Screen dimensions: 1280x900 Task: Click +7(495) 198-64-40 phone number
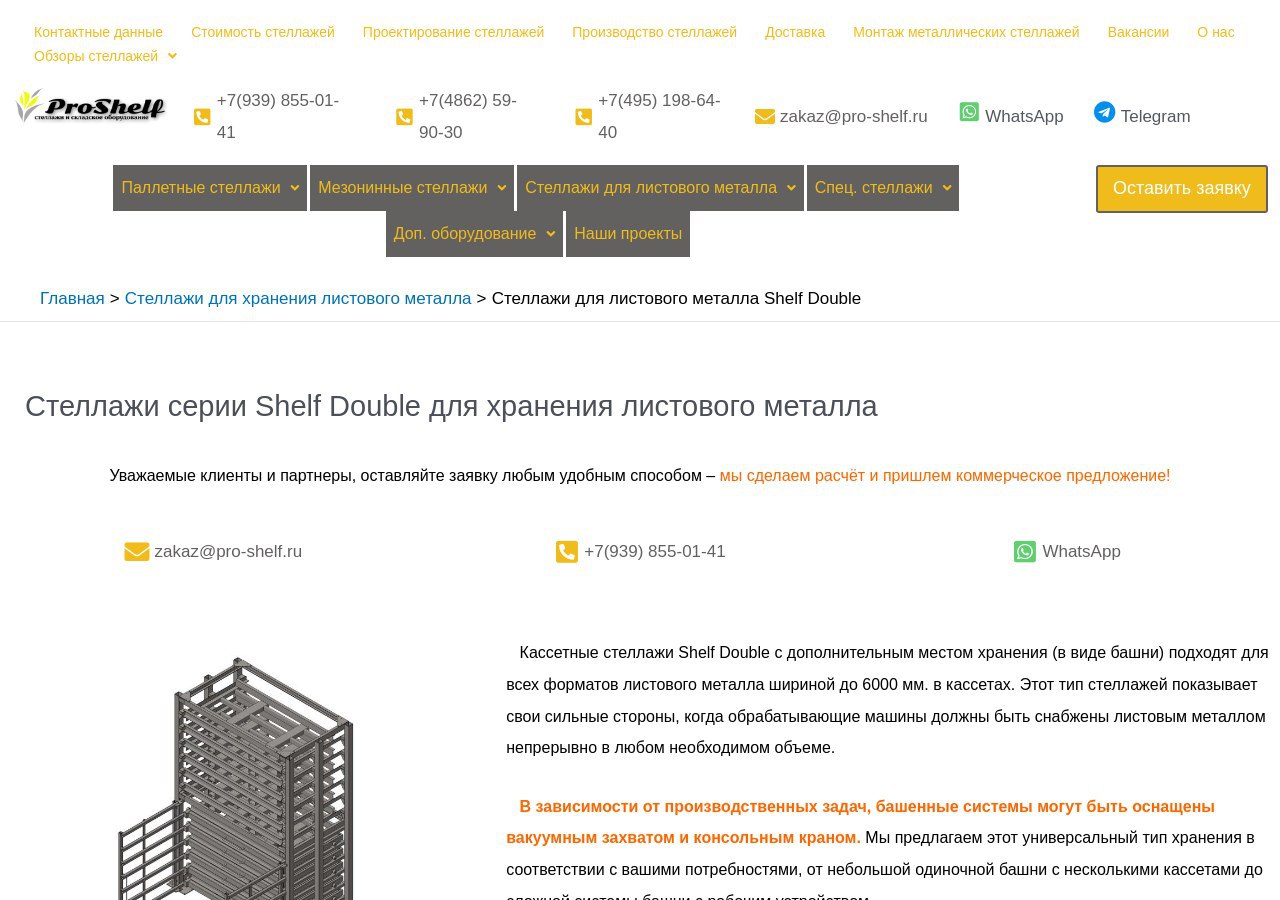[659, 117]
